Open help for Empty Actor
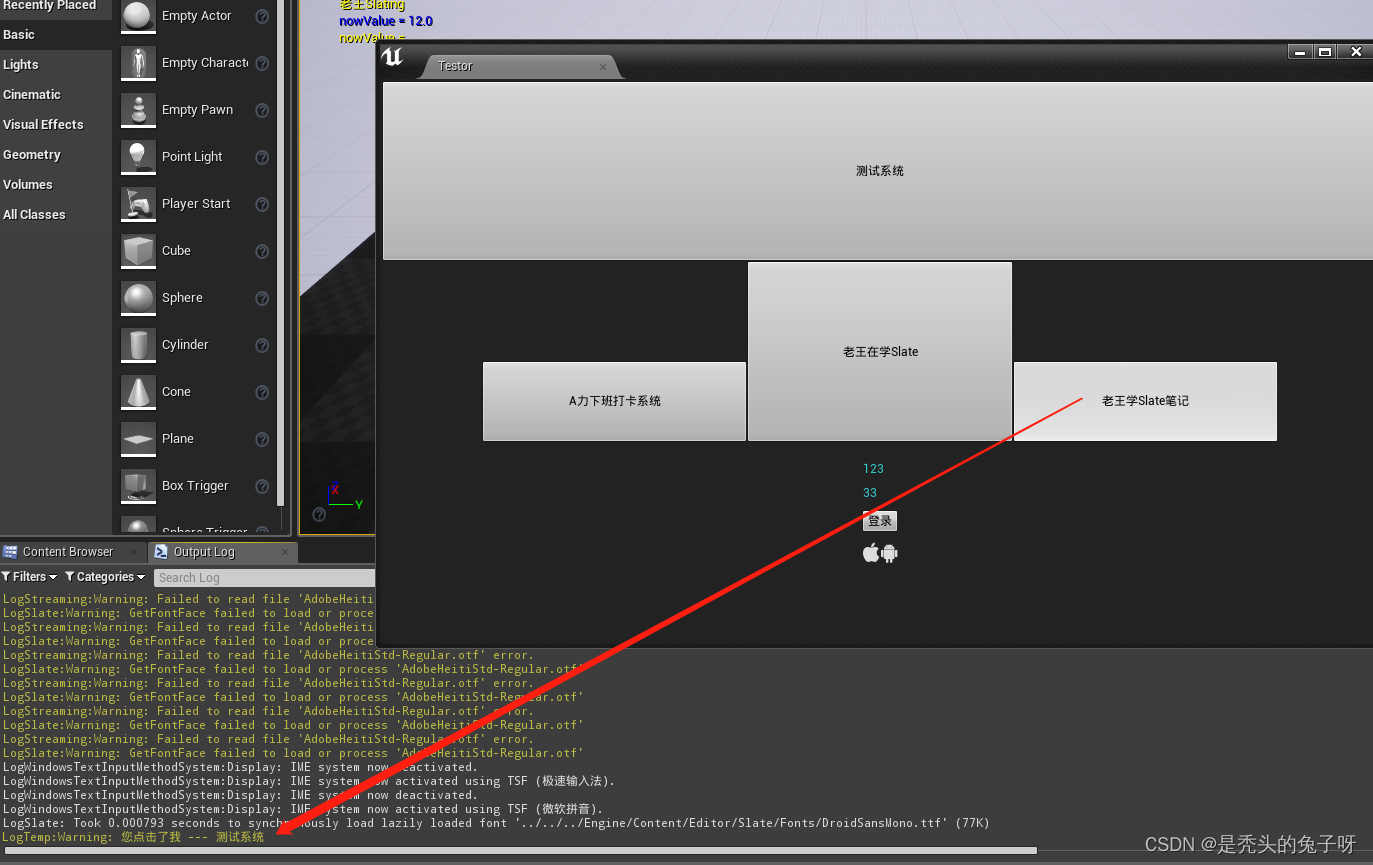1373x865 pixels. coord(262,16)
